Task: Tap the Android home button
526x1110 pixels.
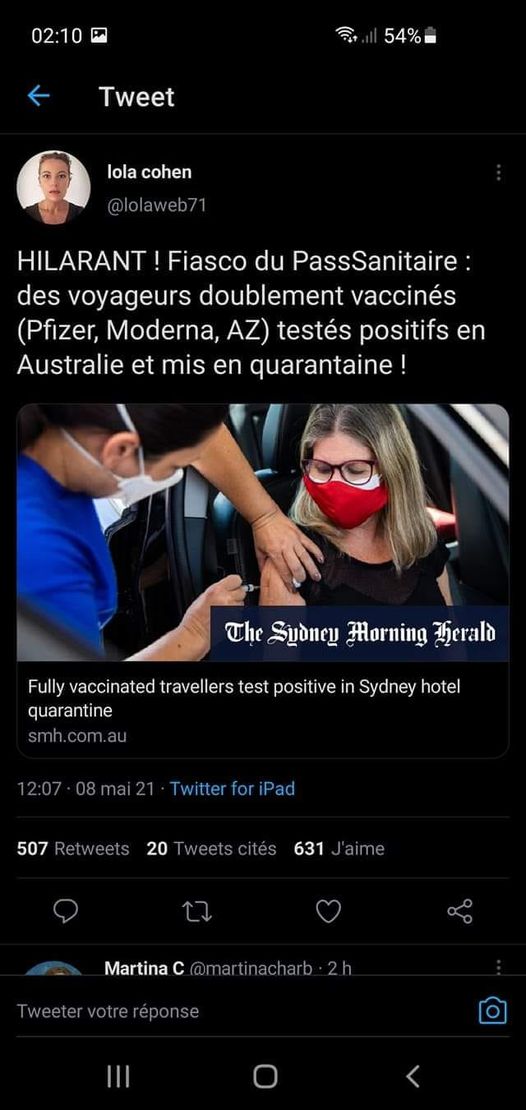Action: (265, 1077)
